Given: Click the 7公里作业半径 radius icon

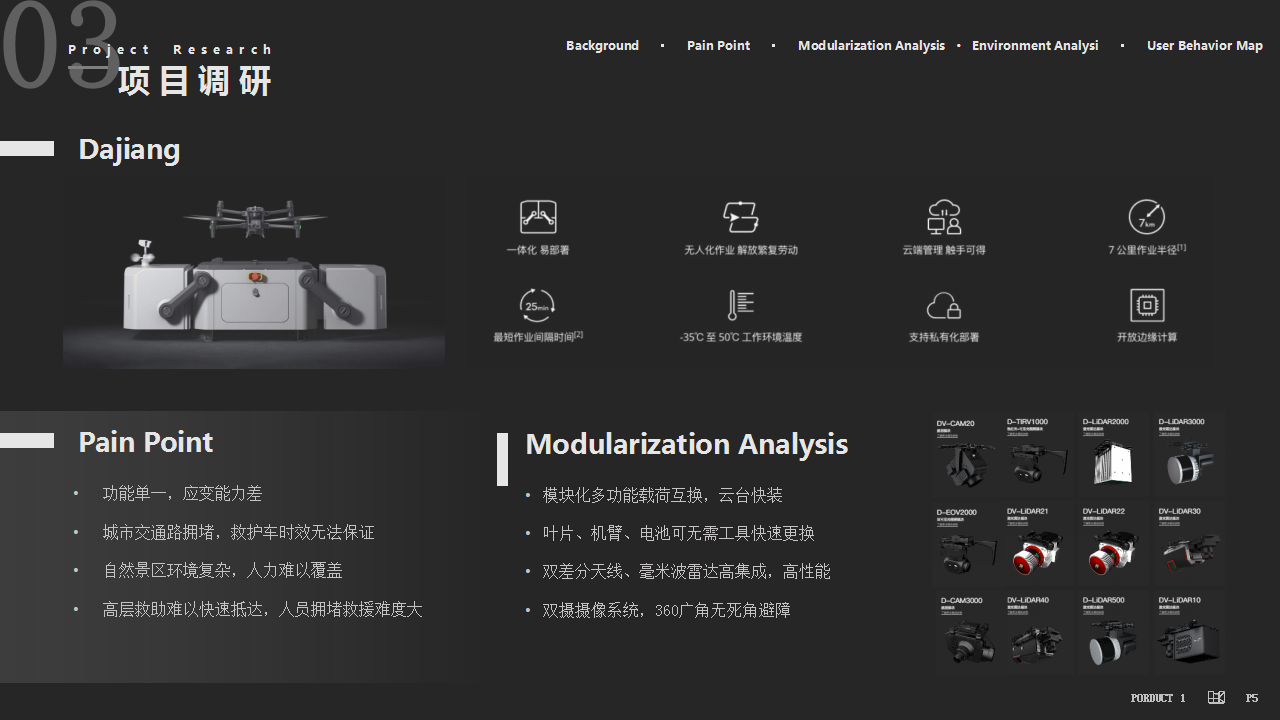Looking at the screenshot, I should [1146, 215].
